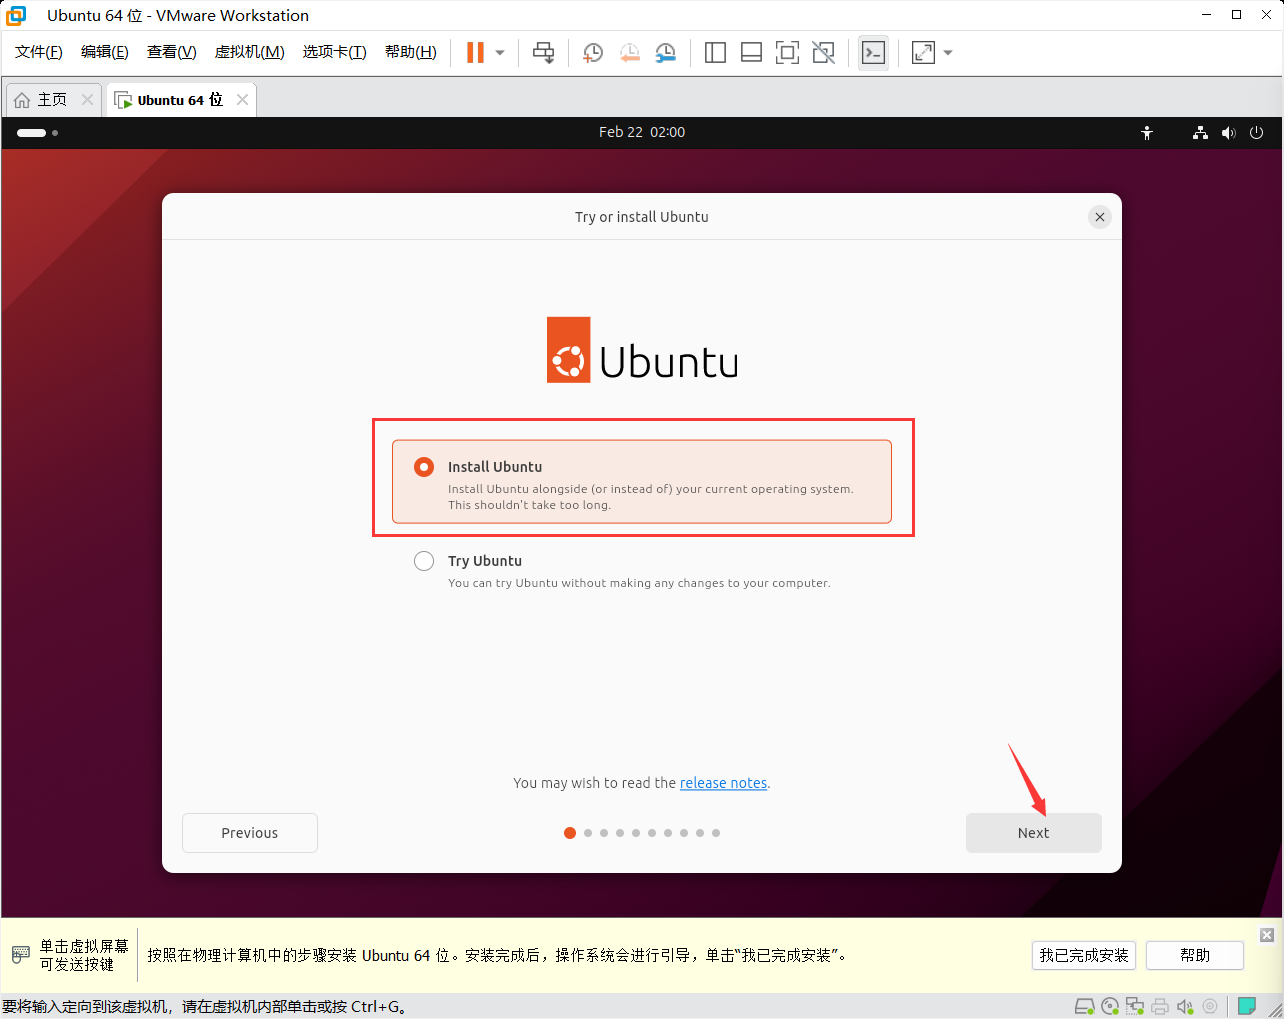Take a snapshot of this virtual machine
1284x1019 pixels.
click(x=593, y=53)
